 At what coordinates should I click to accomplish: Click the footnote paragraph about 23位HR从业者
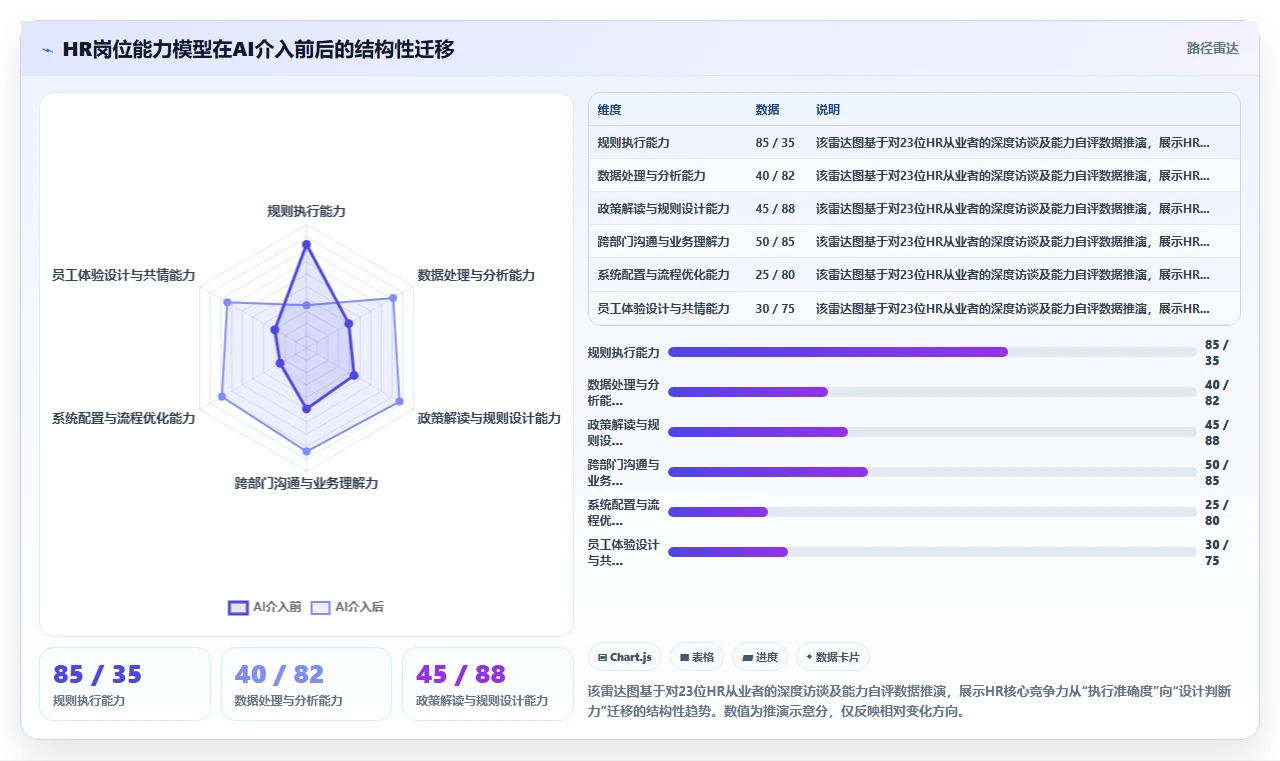pyautogui.click(x=909, y=701)
